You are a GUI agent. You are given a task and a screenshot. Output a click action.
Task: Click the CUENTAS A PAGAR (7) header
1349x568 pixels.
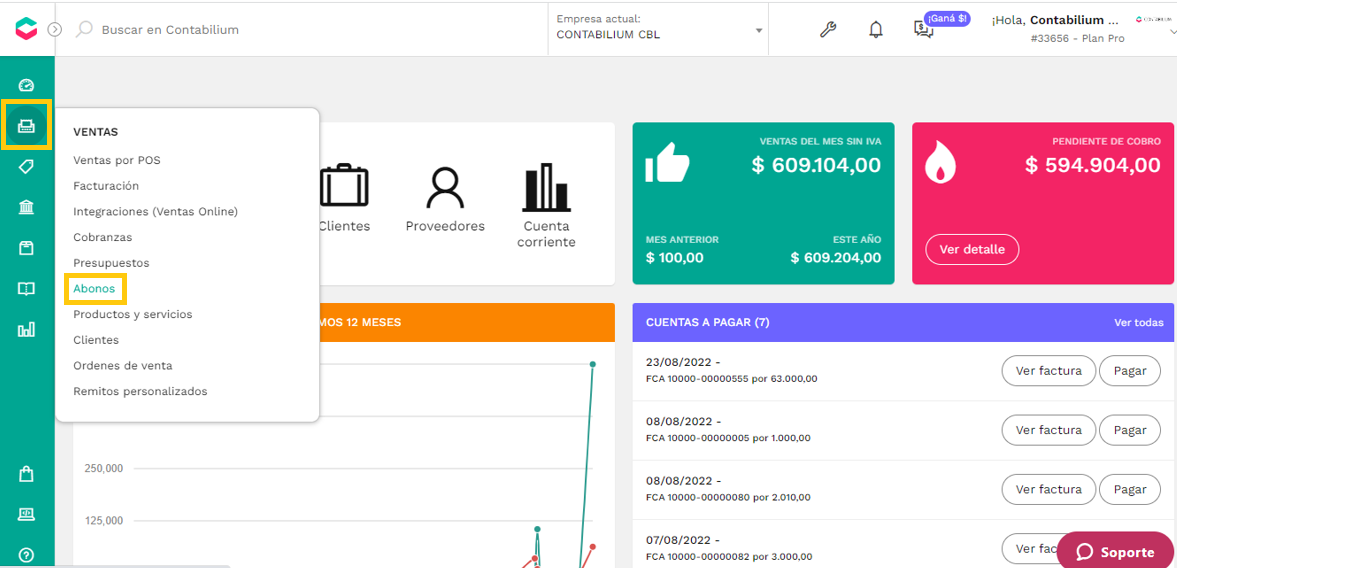pos(707,322)
